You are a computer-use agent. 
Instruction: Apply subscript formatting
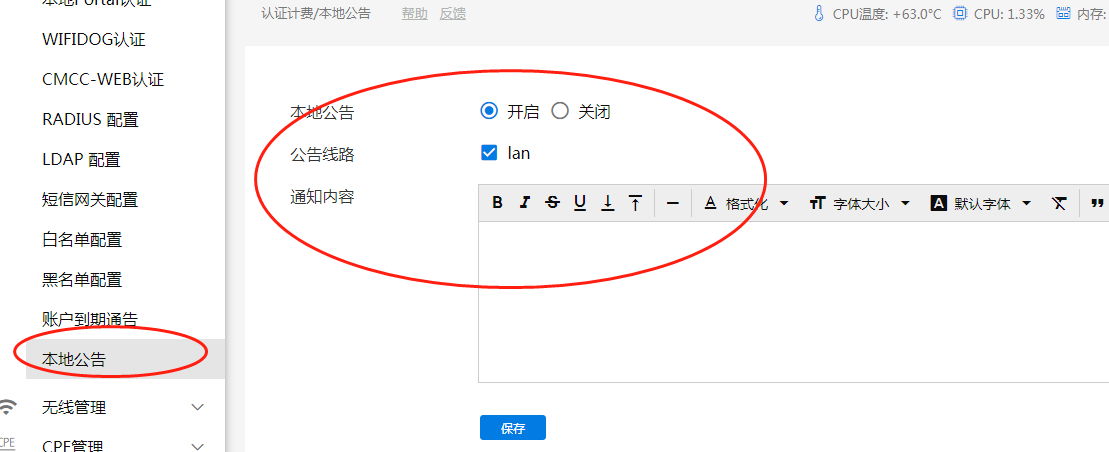(x=607, y=203)
